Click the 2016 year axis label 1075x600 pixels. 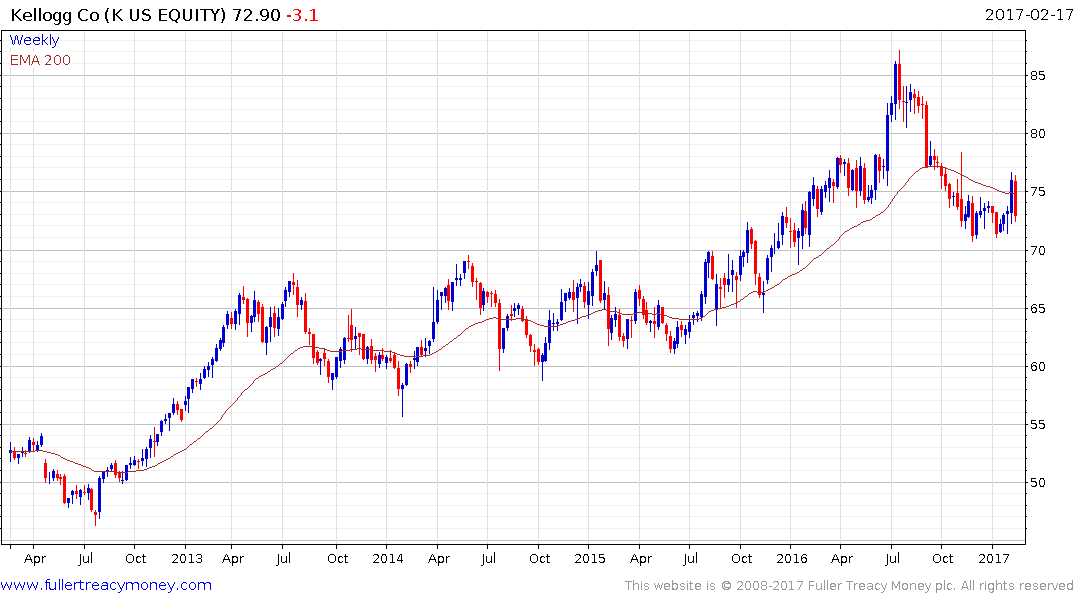click(792, 558)
